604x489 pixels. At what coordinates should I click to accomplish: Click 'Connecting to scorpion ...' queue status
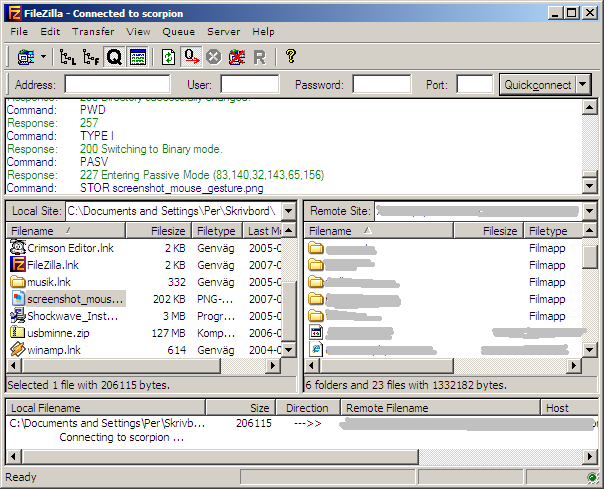pyautogui.click(x=122, y=437)
